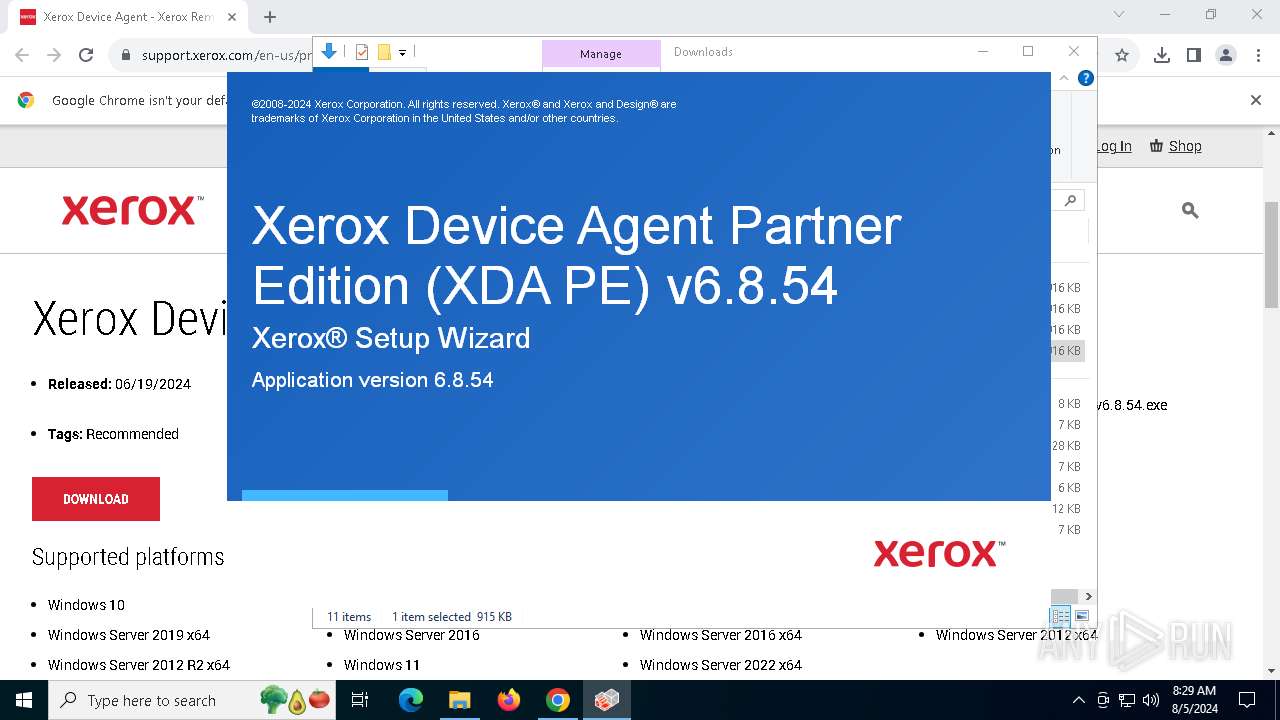Collapse the Explorer ribbon with the chevron
Image resolution: width=1280 pixels, height=720 pixels.
(1064, 78)
